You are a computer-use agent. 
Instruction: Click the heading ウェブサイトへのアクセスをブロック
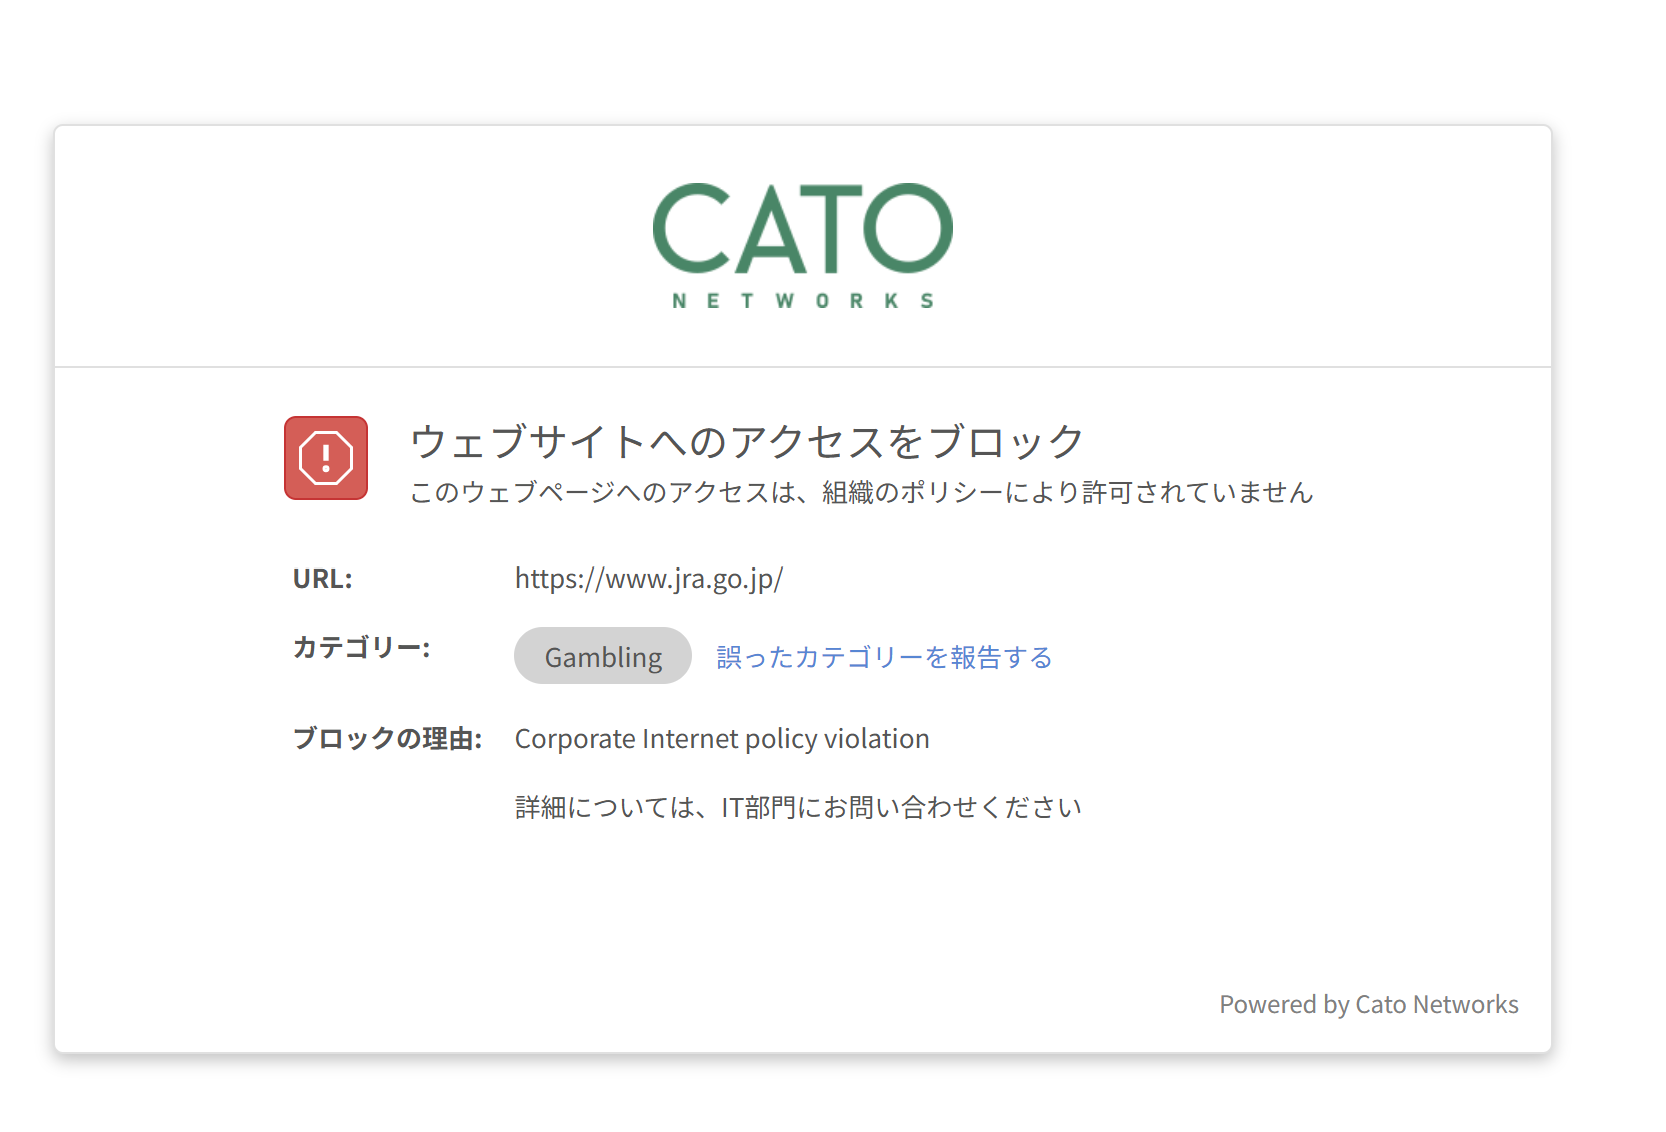[x=747, y=441]
